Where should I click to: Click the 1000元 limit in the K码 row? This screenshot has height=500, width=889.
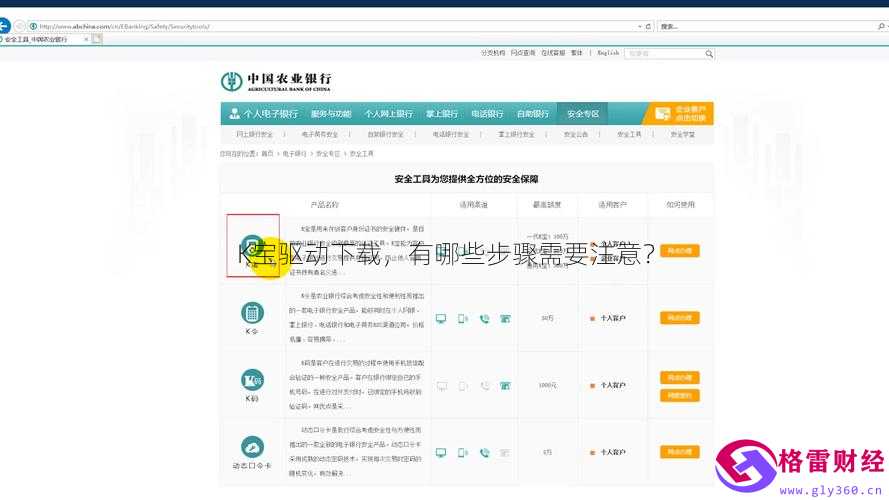click(547, 385)
